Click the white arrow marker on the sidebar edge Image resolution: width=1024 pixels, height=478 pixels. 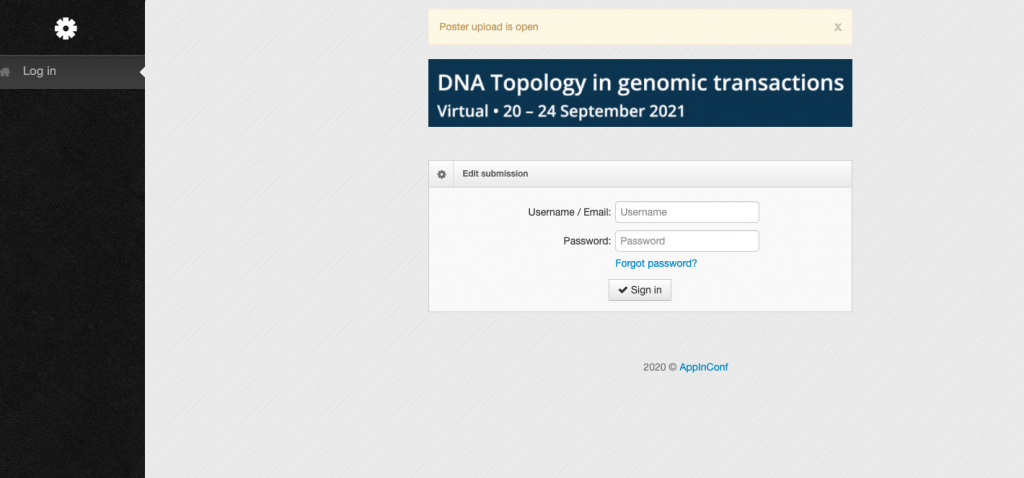[142, 72]
